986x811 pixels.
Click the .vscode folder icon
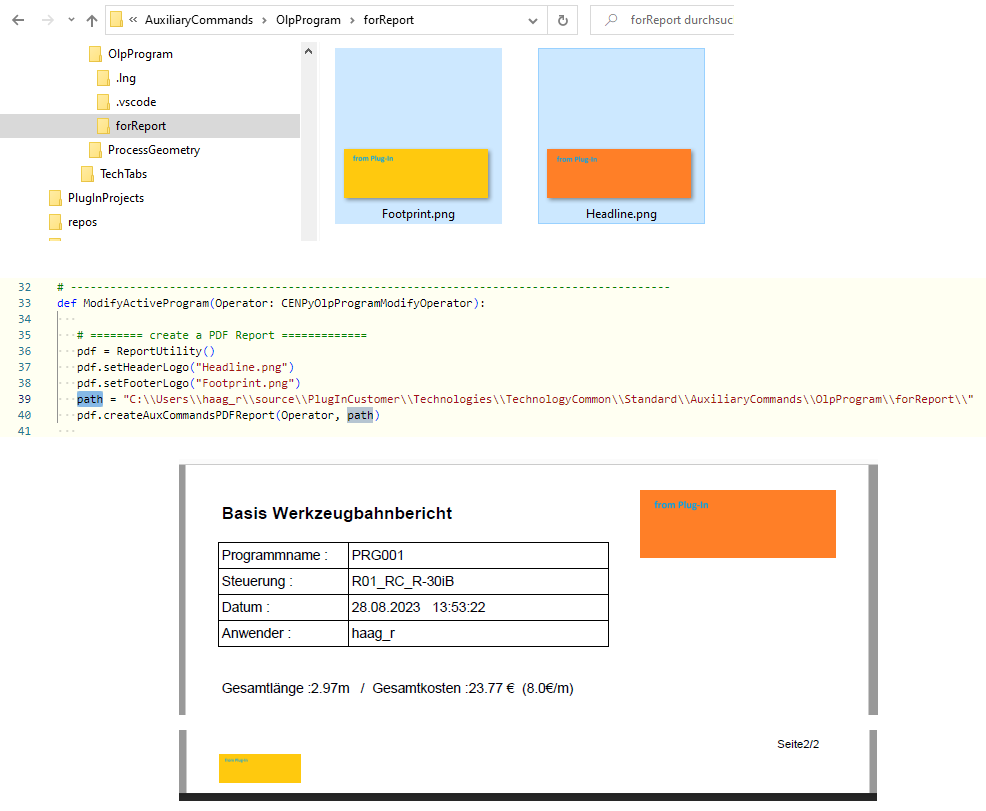[x=103, y=102]
